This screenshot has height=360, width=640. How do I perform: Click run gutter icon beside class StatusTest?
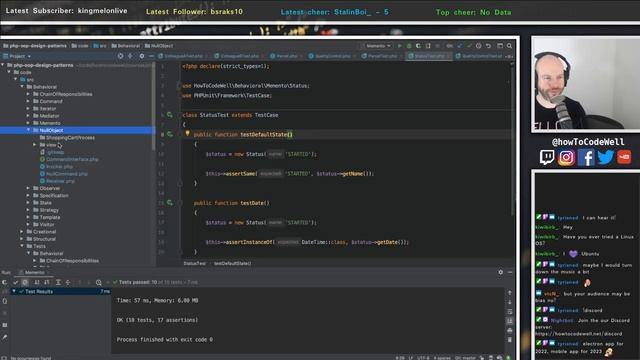pos(170,115)
